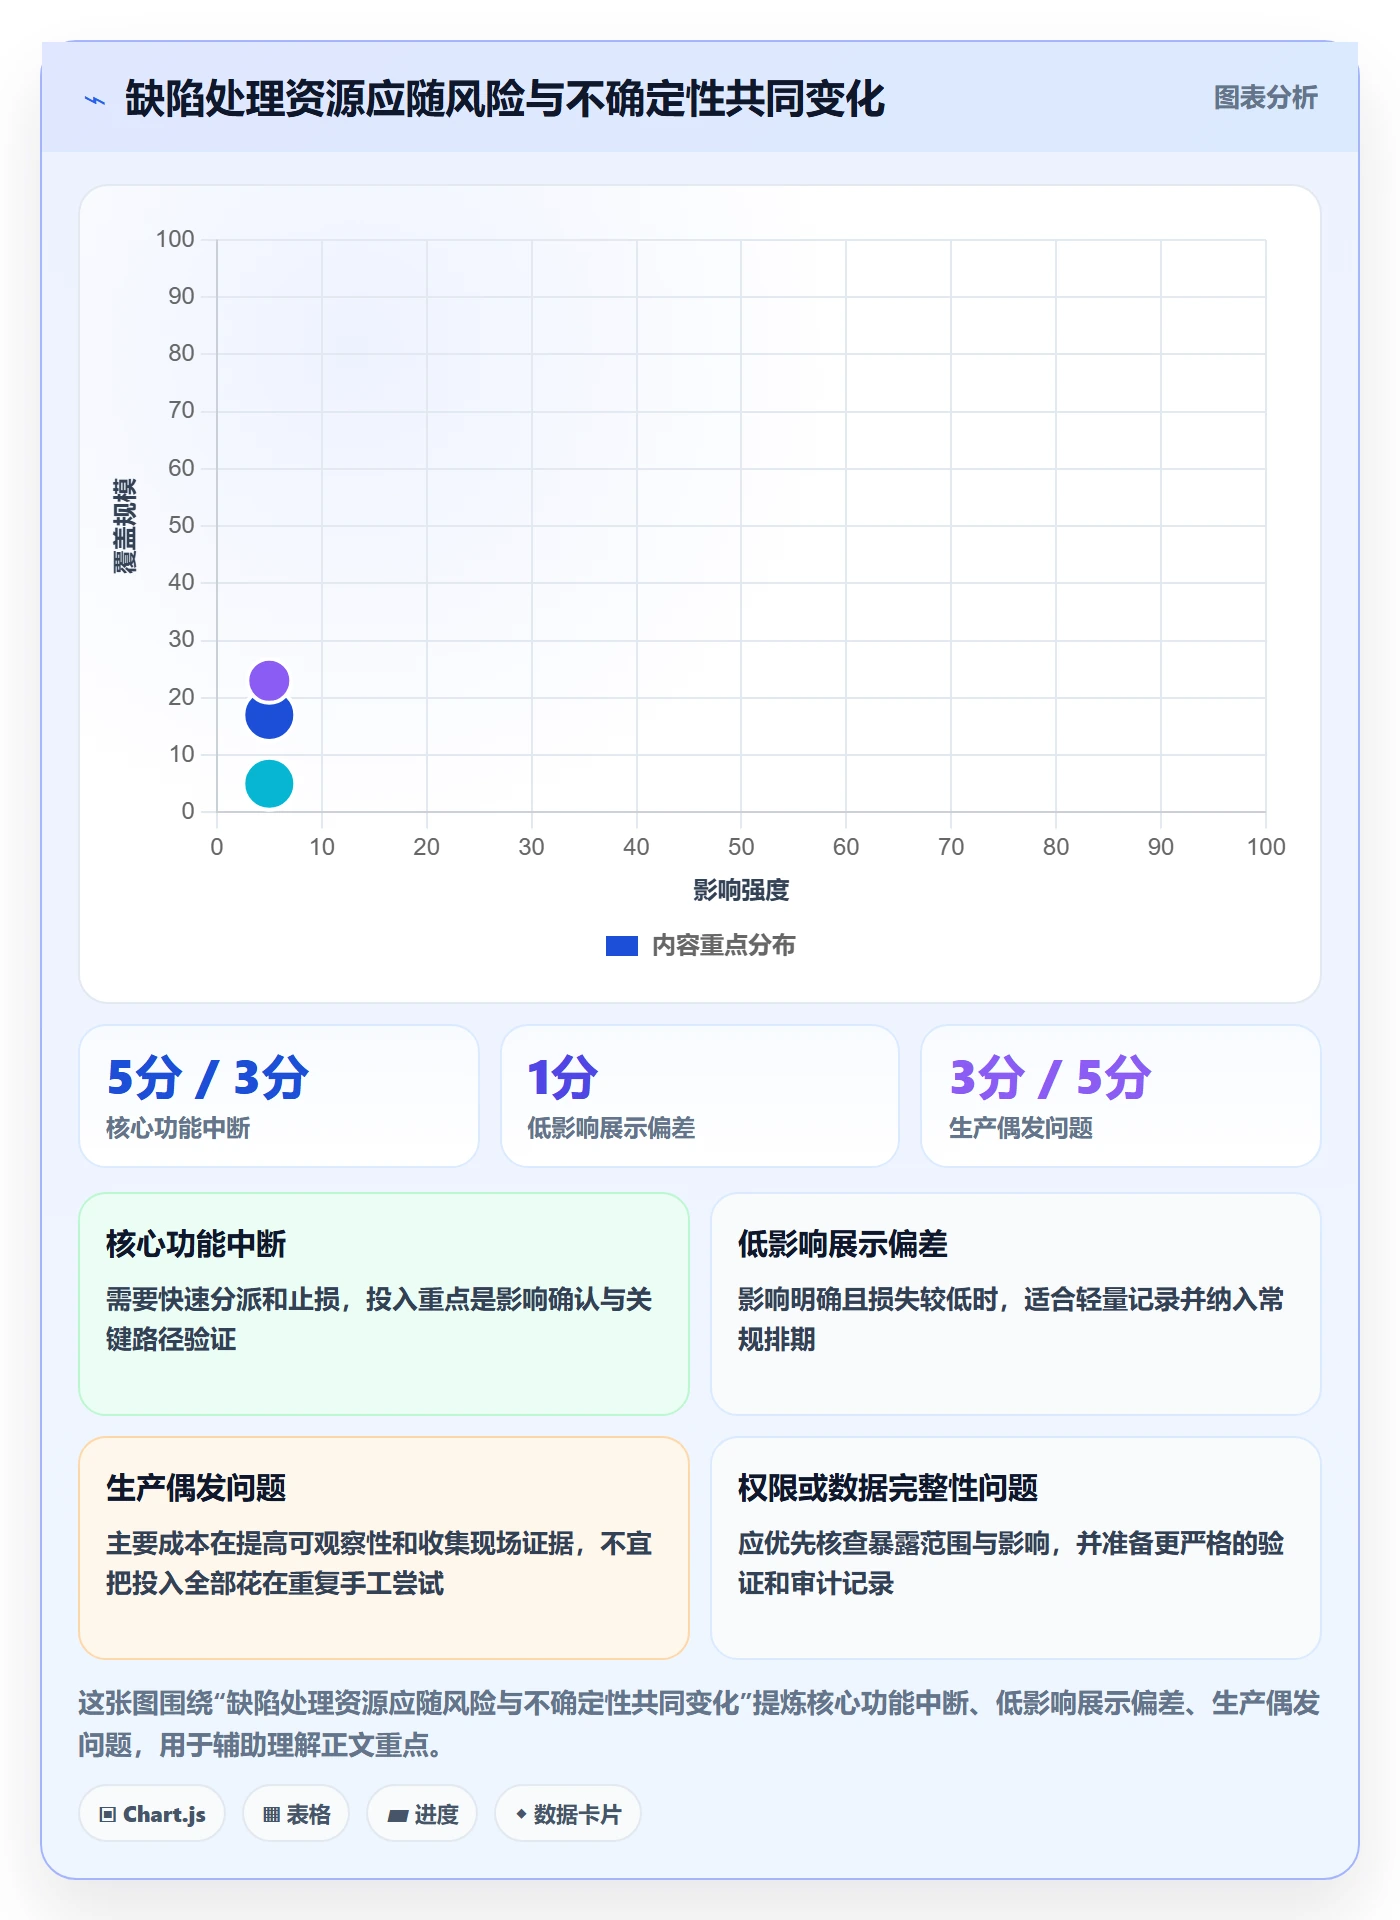Click the 影响强度 x-axis title
The width and height of the screenshot is (1400, 1920).
point(741,890)
